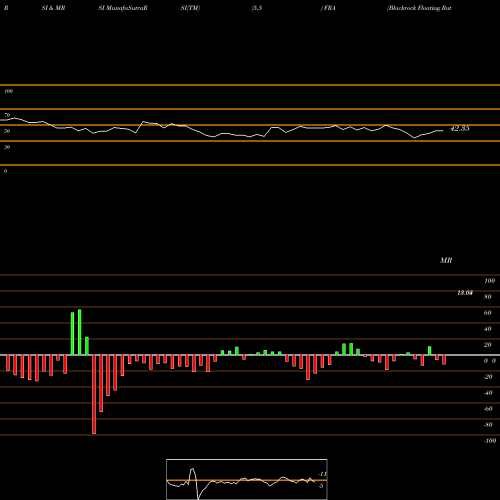The height and width of the screenshot is (500, 500).
Task: Click the longest red histogram bar
Action: point(94,394)
